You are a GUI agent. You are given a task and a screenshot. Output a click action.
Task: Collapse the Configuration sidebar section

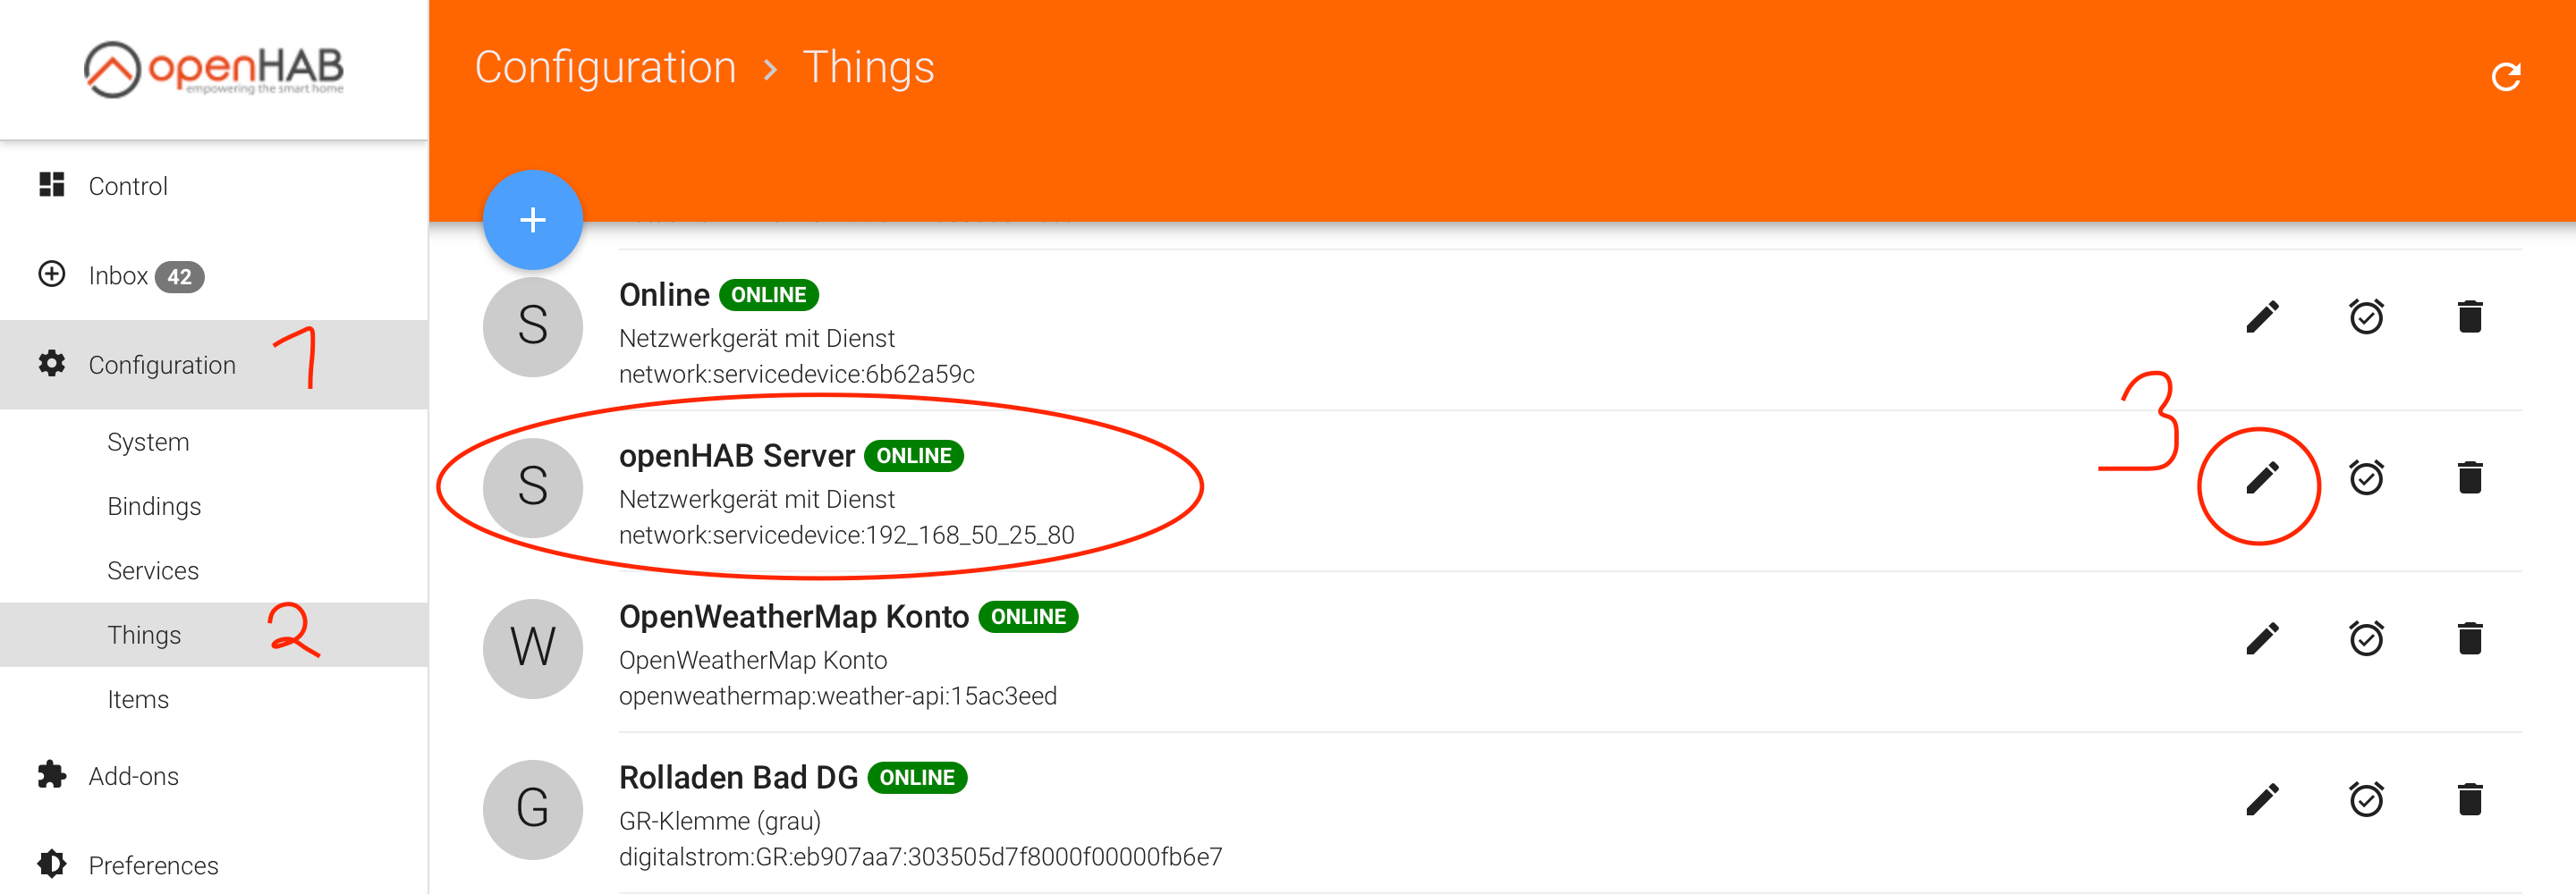(162, 365)
